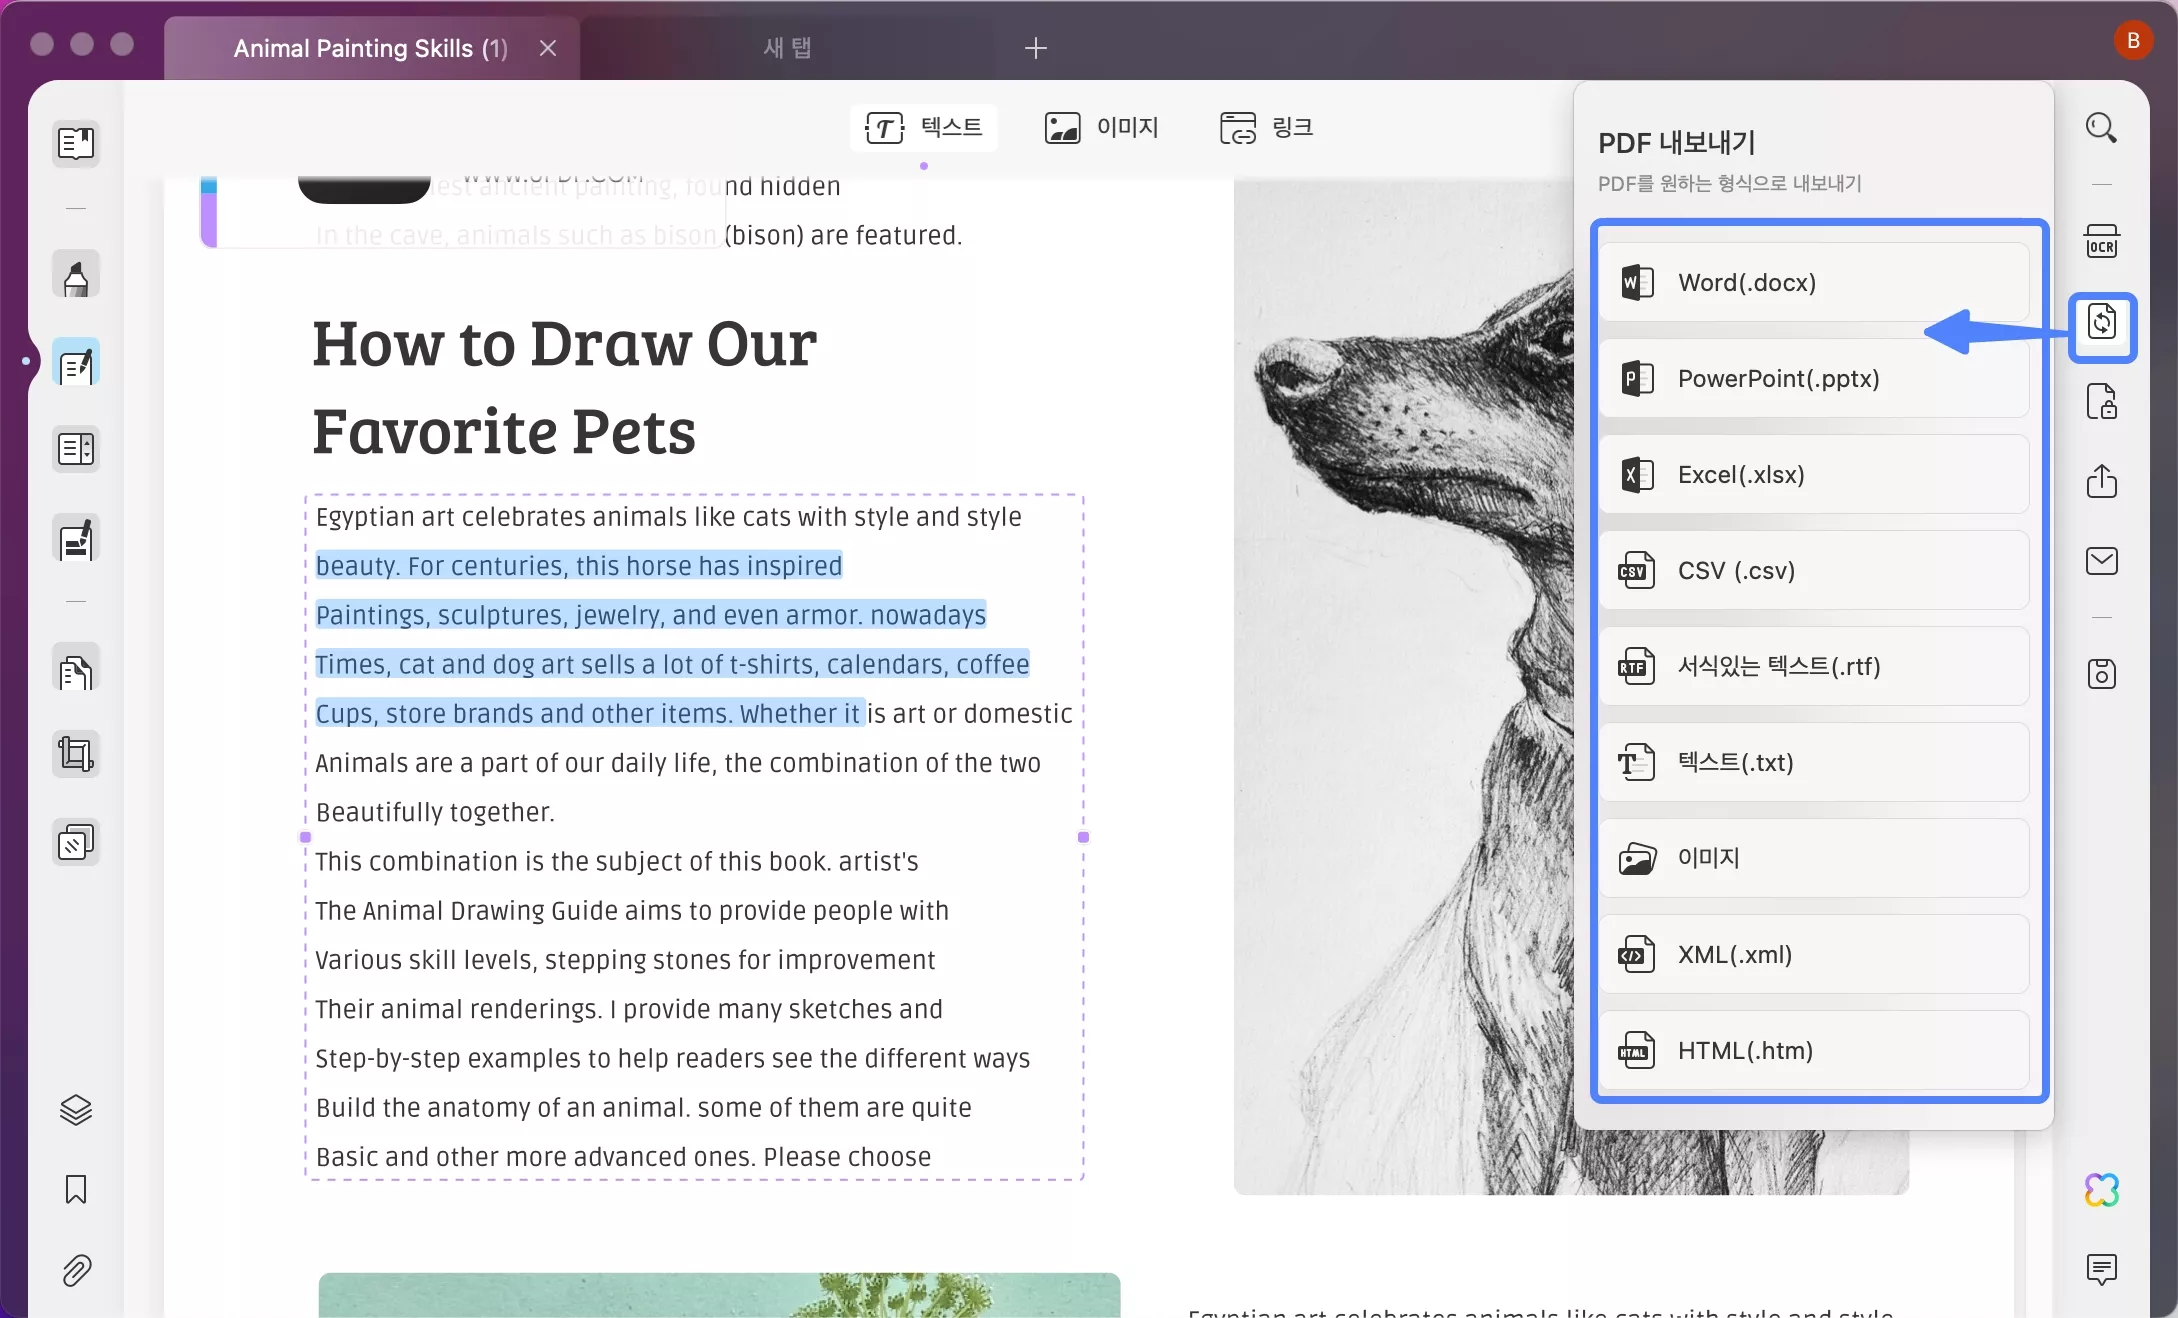Open the Fill and Sign form tool

pyautogui.click(x=76, y=540)
